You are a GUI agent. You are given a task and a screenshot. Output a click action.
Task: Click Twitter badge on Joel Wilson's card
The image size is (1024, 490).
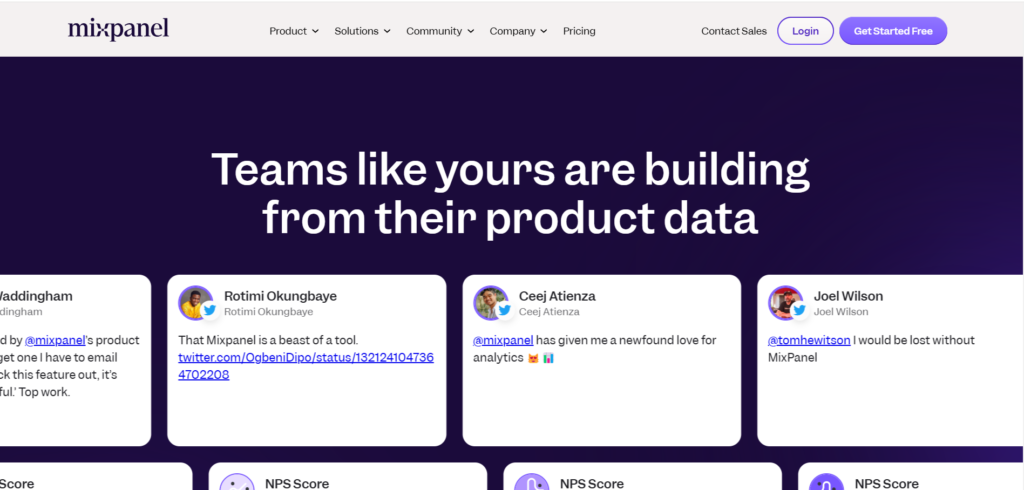800,310
